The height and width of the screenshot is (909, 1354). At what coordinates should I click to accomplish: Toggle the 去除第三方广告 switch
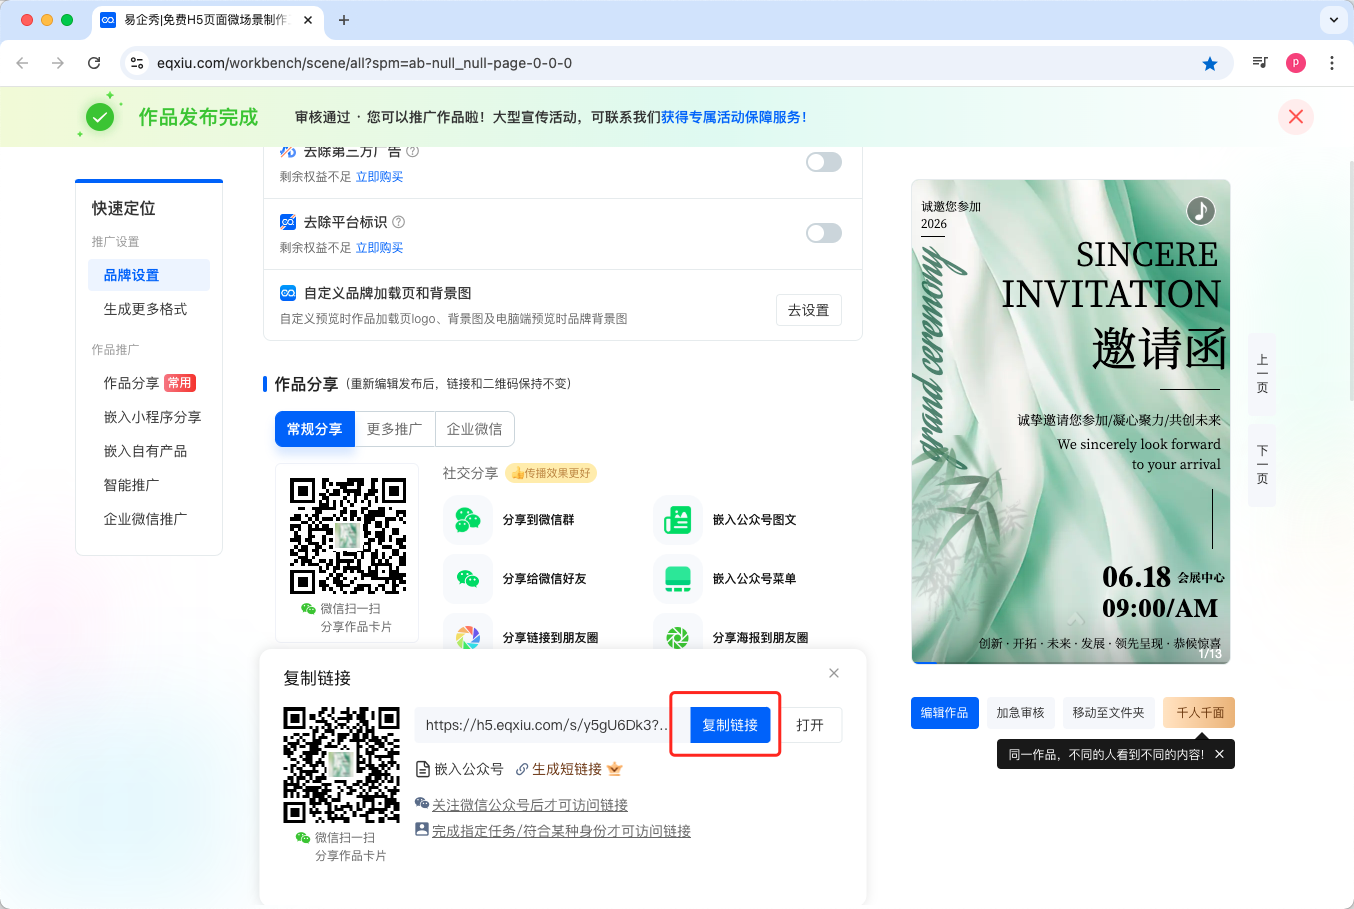(x=824, y=162)
